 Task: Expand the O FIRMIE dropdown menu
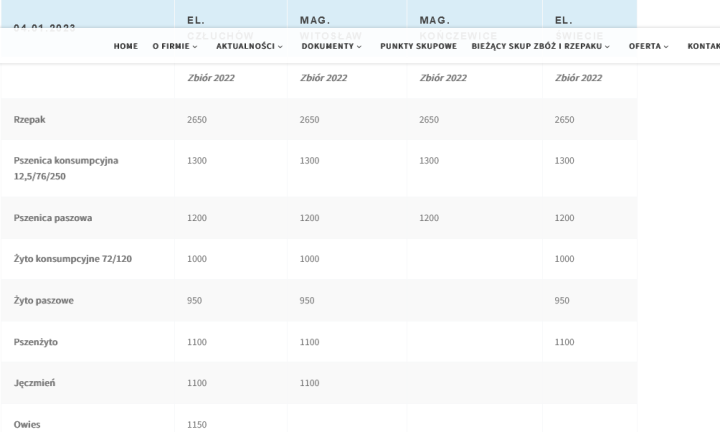174,46
